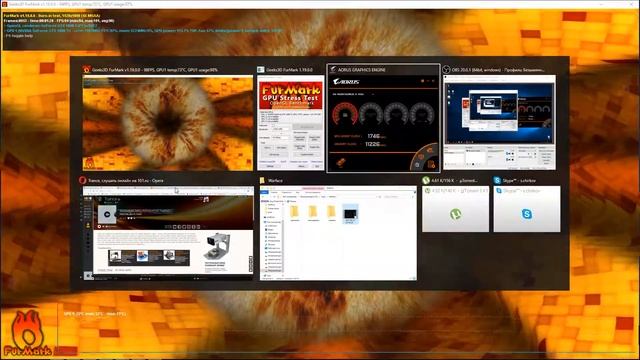Click the green uTorrent icon beside its title
This screenshot has height=360, width=640.
click(x=426, y=180)
